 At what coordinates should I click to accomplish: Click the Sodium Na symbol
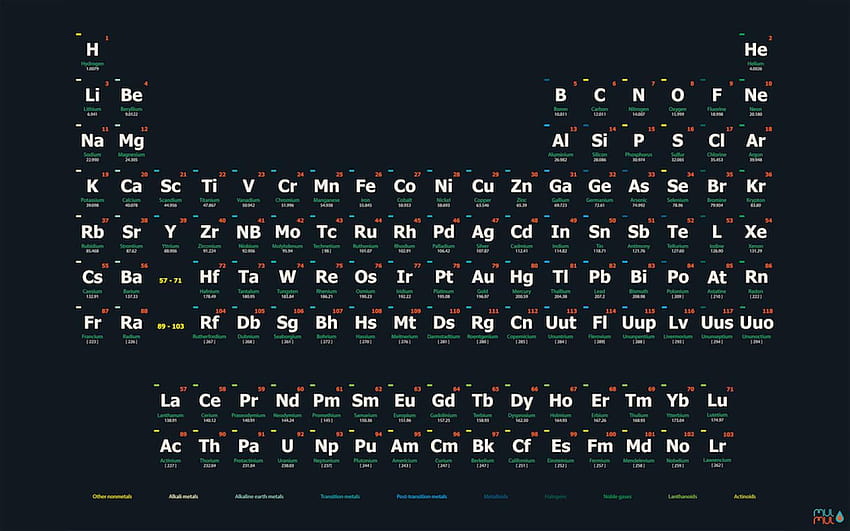93,141
